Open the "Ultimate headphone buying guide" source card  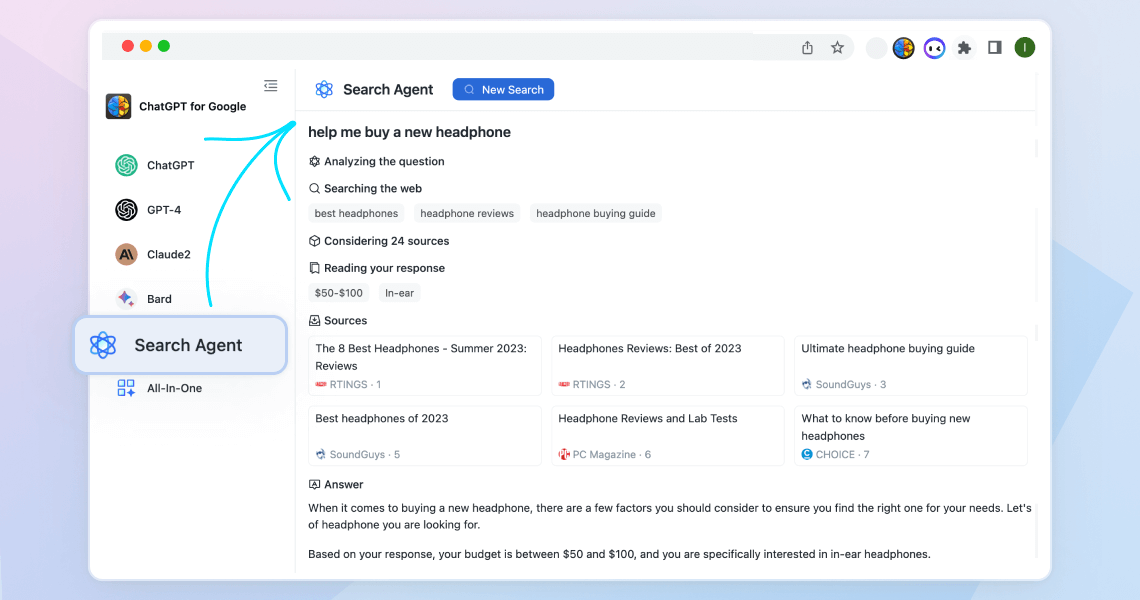click(910, 365)
